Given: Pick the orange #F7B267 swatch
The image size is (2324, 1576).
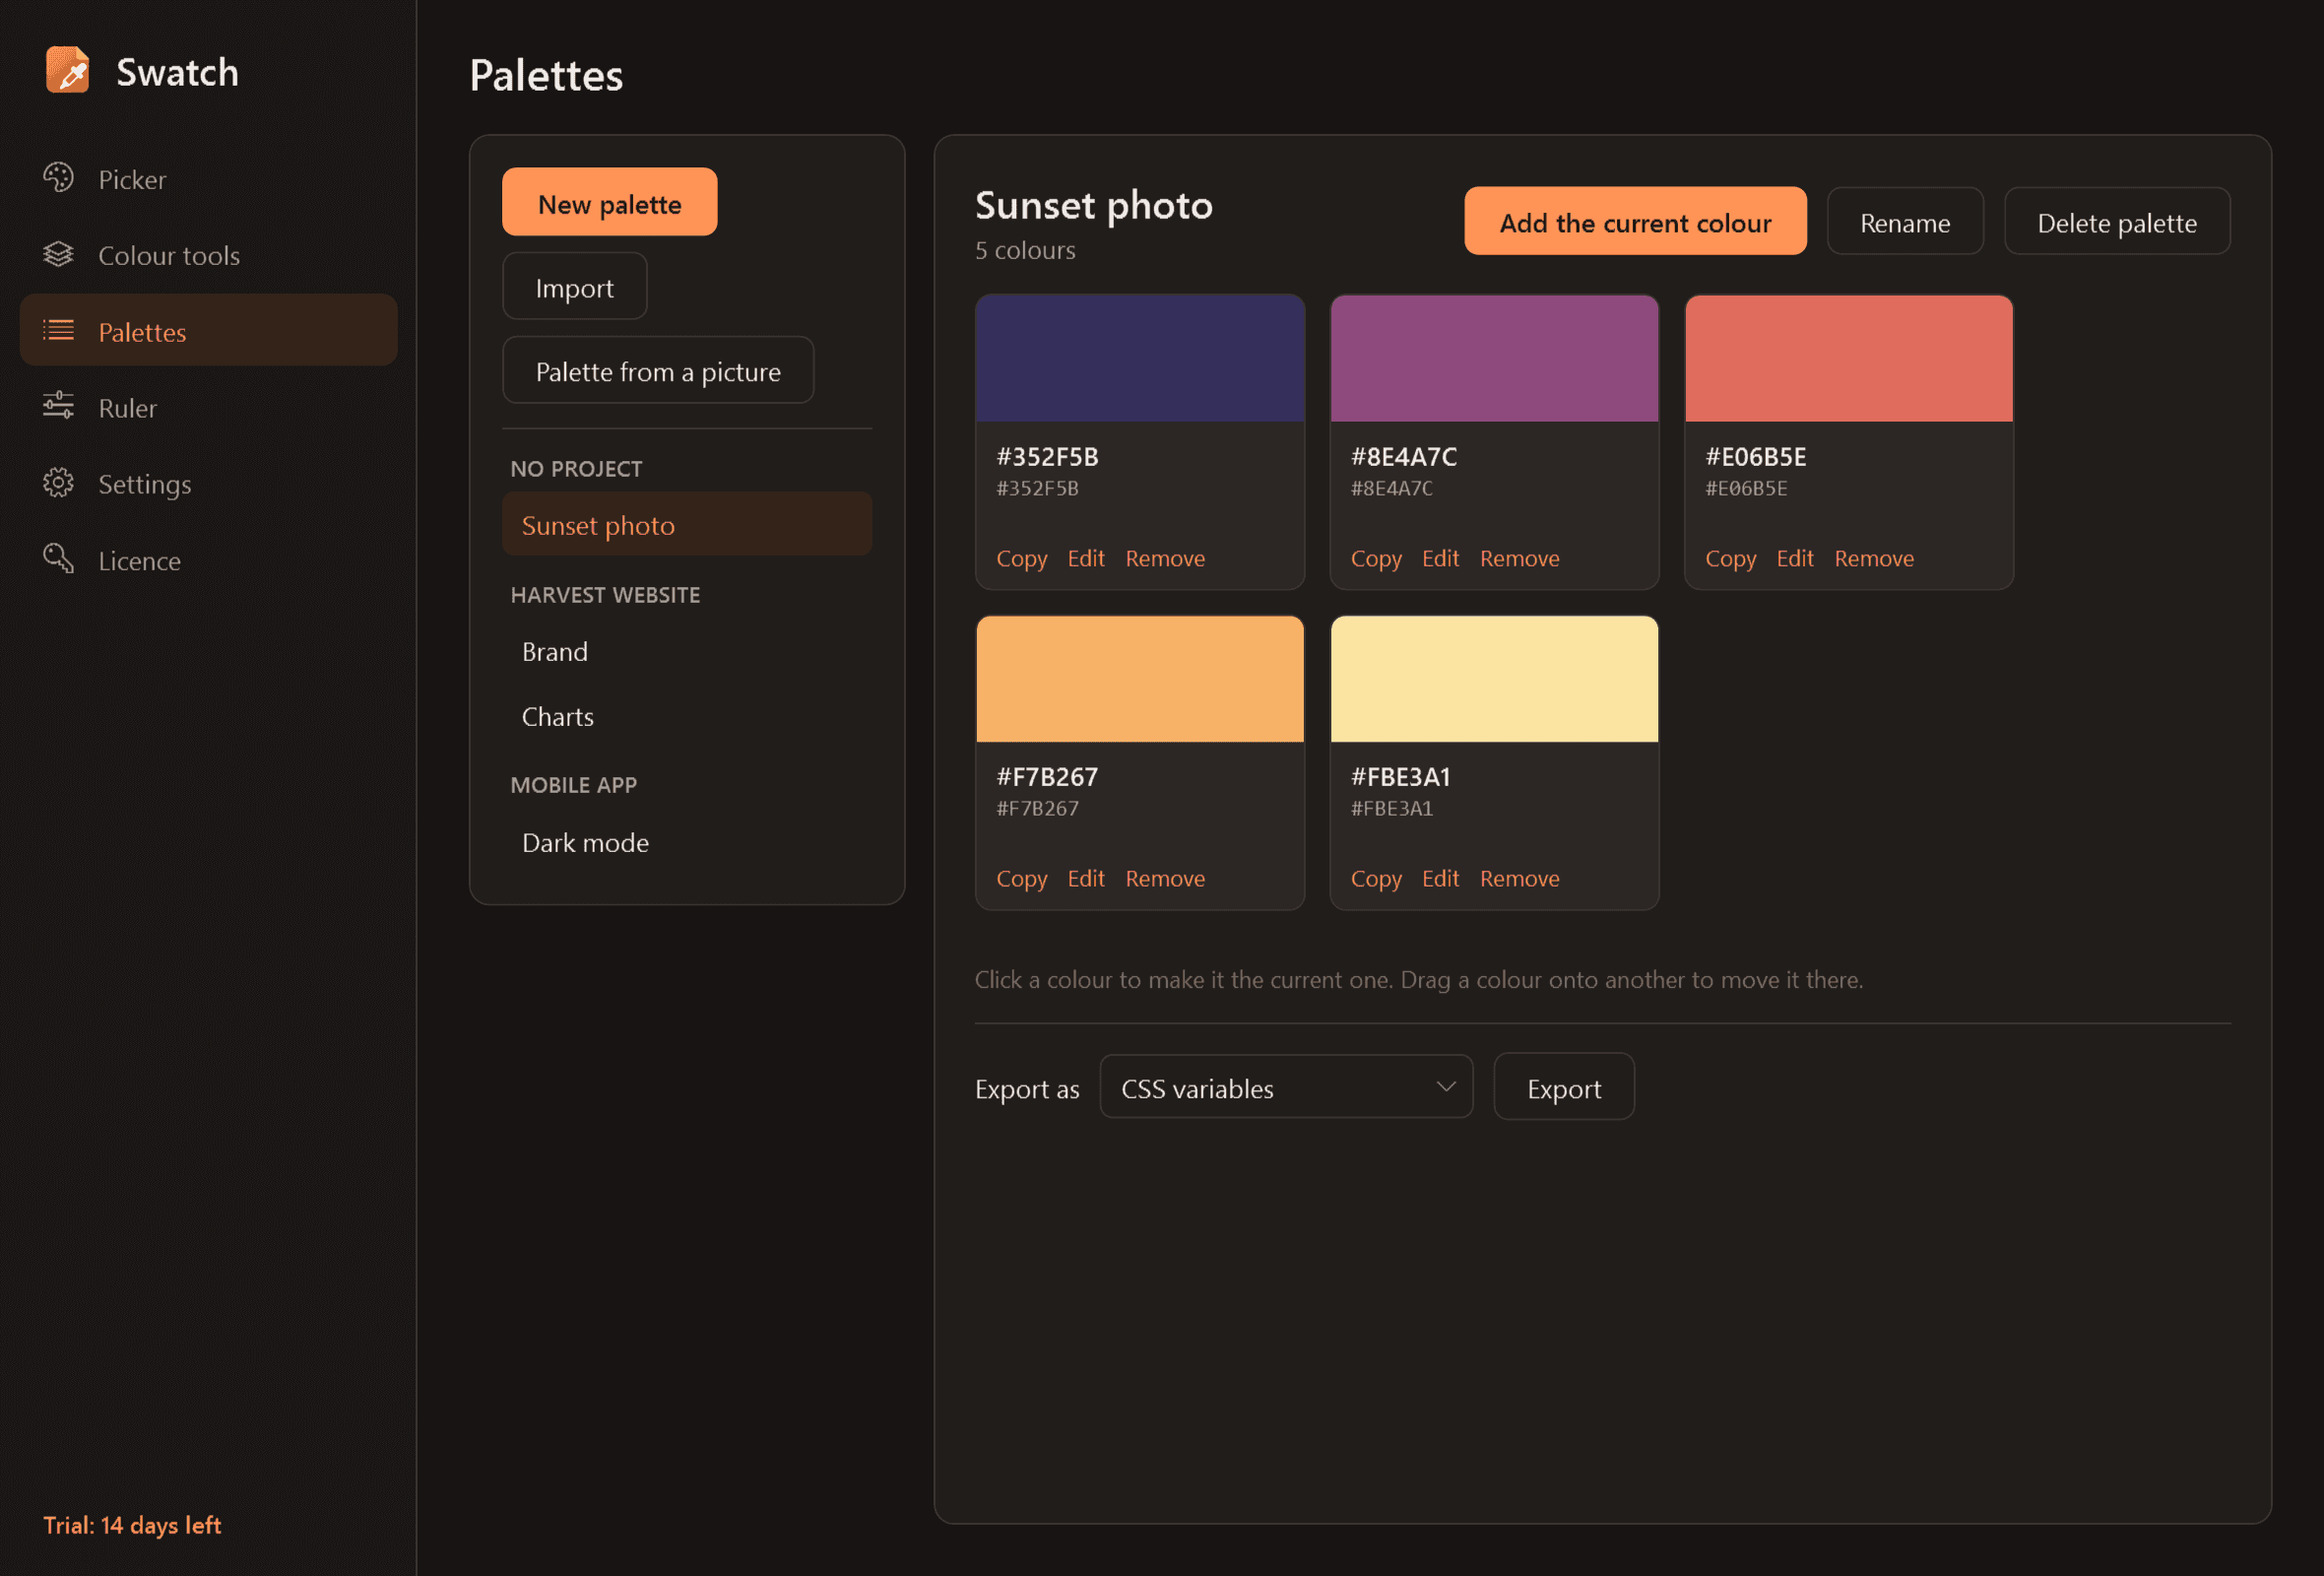Looking at the screenshot, I should tap(1140, 679).
